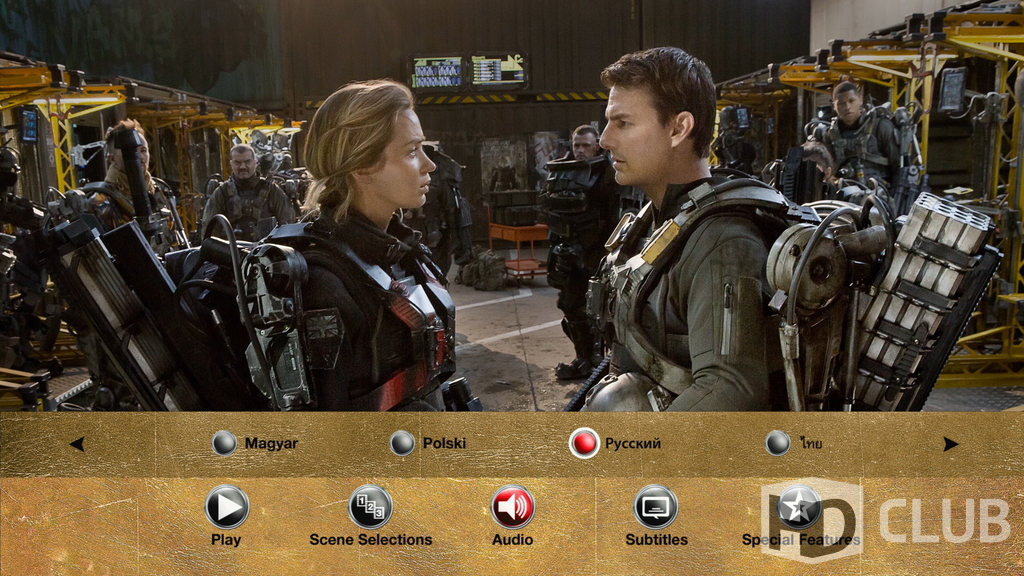Select the red Audio speaker icon
The width and height of the screenshot is (1024, 576).
click(x=513, y=507)
